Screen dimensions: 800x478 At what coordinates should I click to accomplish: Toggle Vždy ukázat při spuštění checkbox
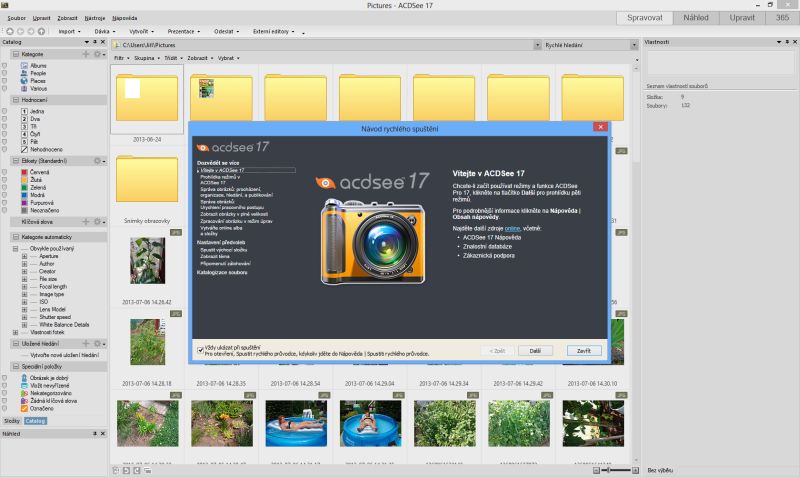200,350
